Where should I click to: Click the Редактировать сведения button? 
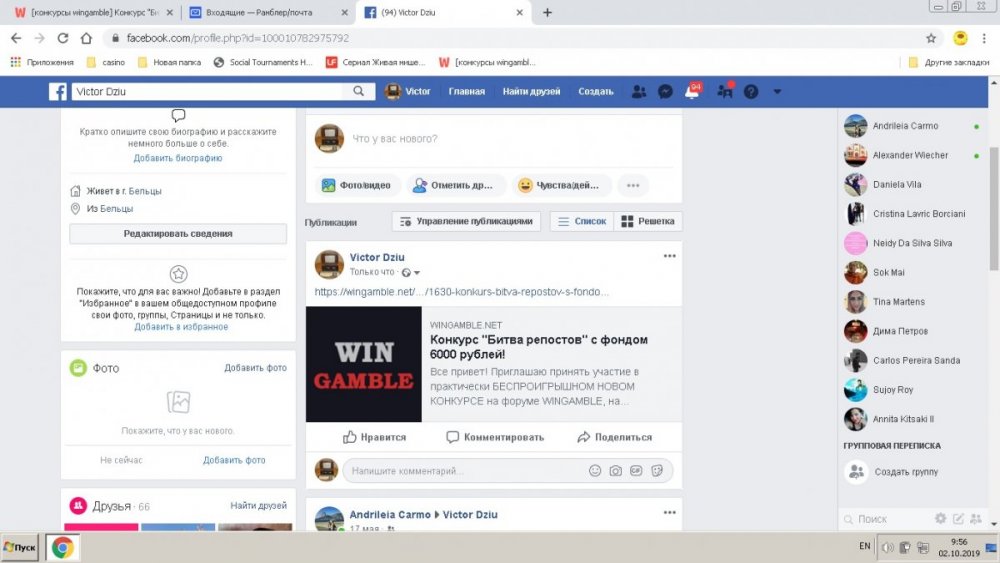[x=178, y=233]
